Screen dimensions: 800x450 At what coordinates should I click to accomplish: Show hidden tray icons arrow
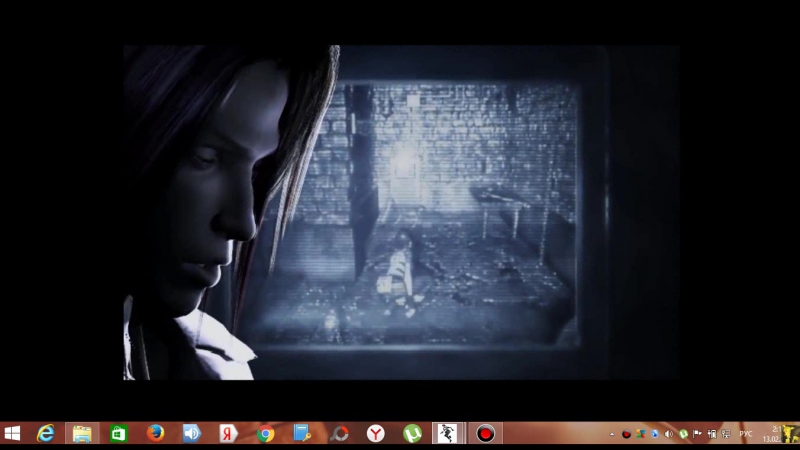click(612, 435)
